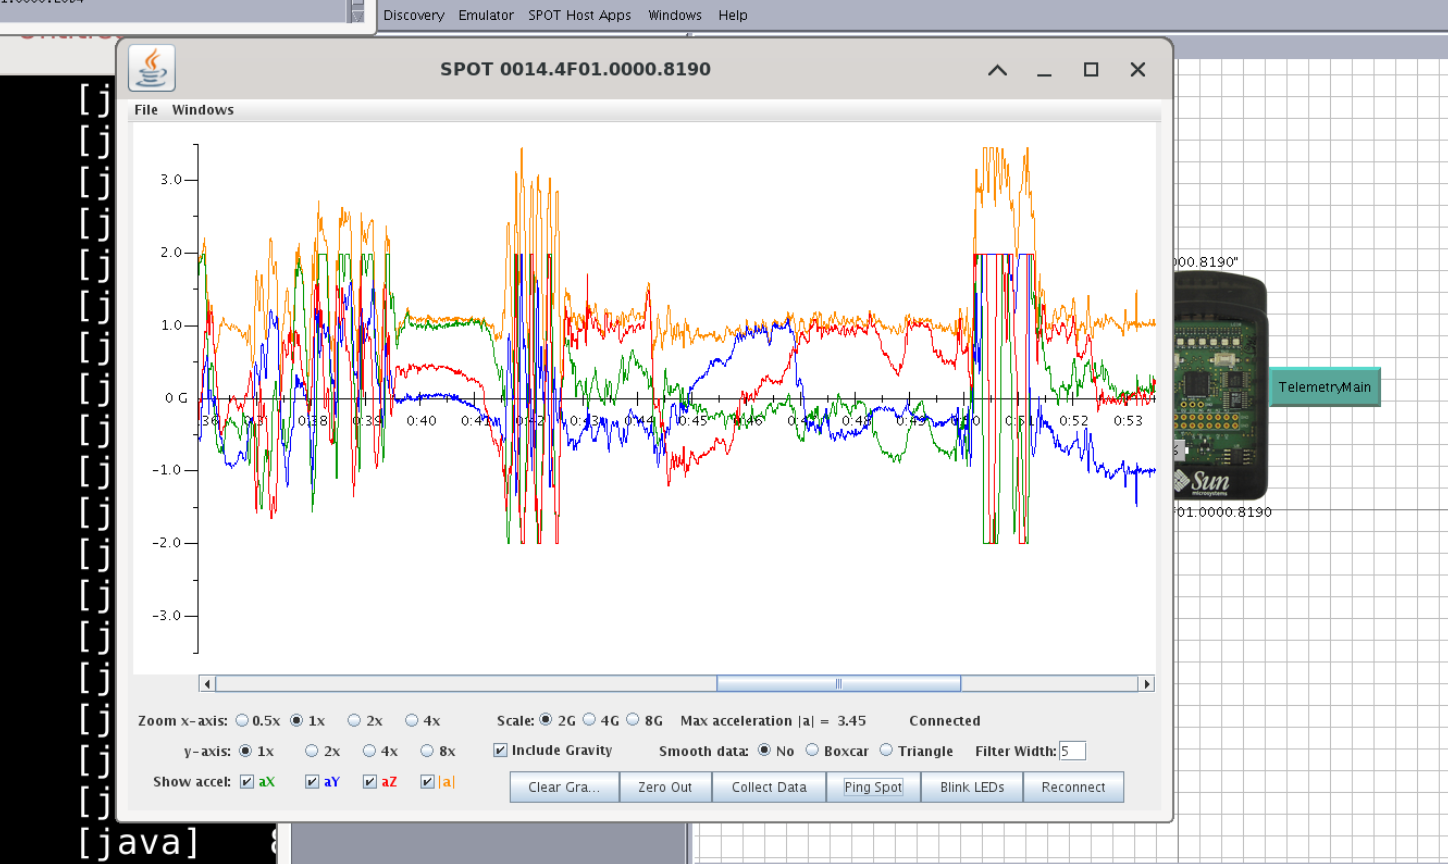Toggle the aX acceleration checkbox
Viewport: 1448px width, 864px height.
coord(247,782)
